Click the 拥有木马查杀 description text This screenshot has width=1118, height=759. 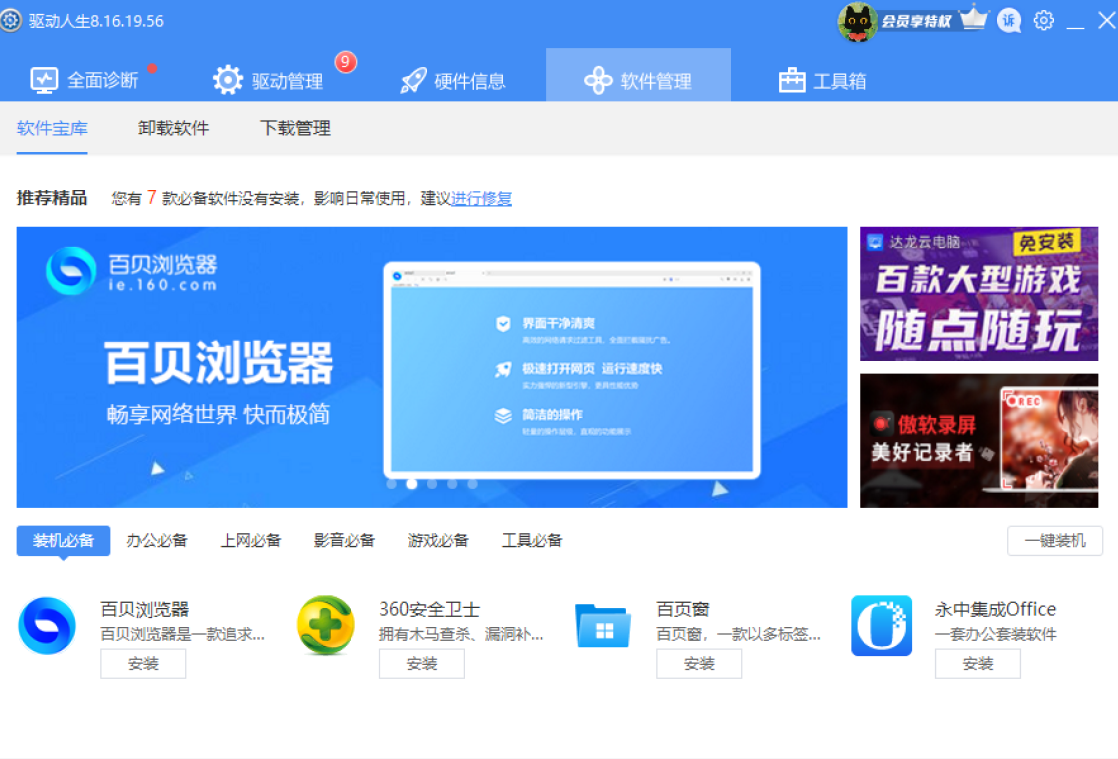tap(461, 634)
